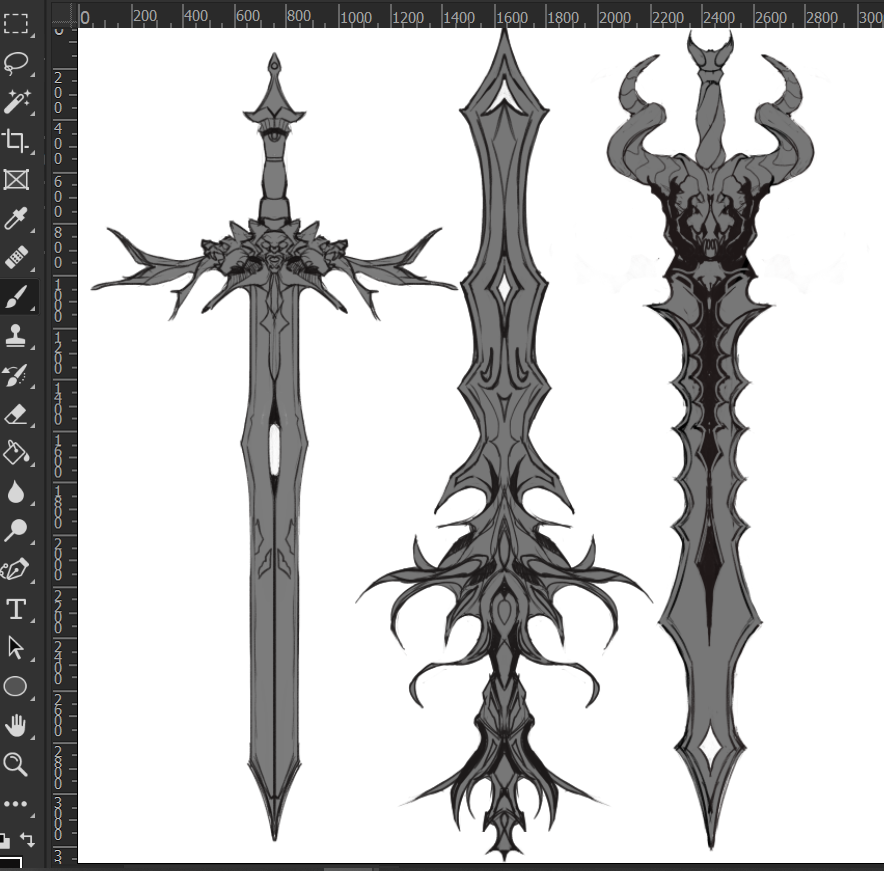Select the Ellipse shape tool
884x871 pixels.
click(16, 687)
